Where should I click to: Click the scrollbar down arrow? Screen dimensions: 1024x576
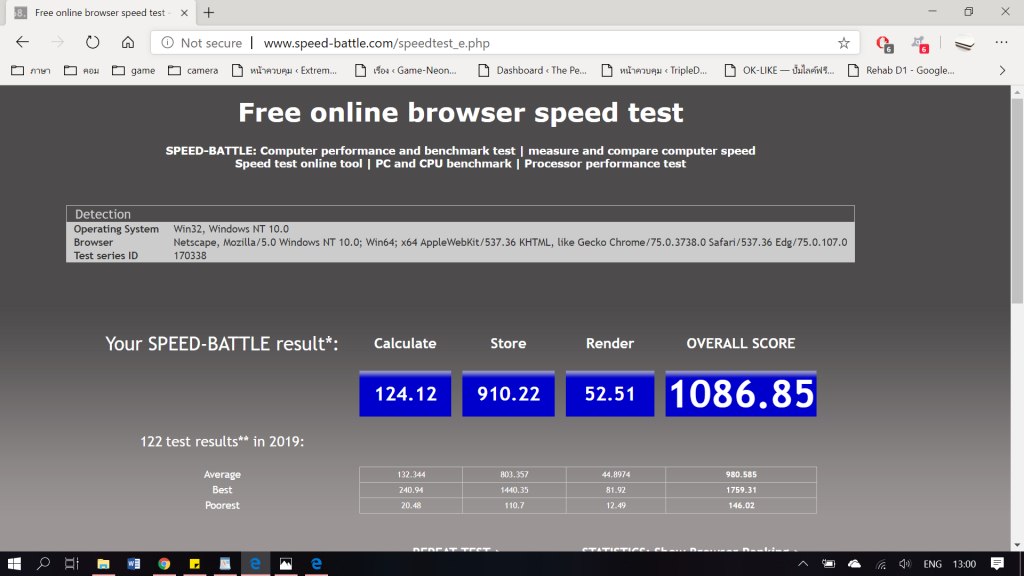1017,545
